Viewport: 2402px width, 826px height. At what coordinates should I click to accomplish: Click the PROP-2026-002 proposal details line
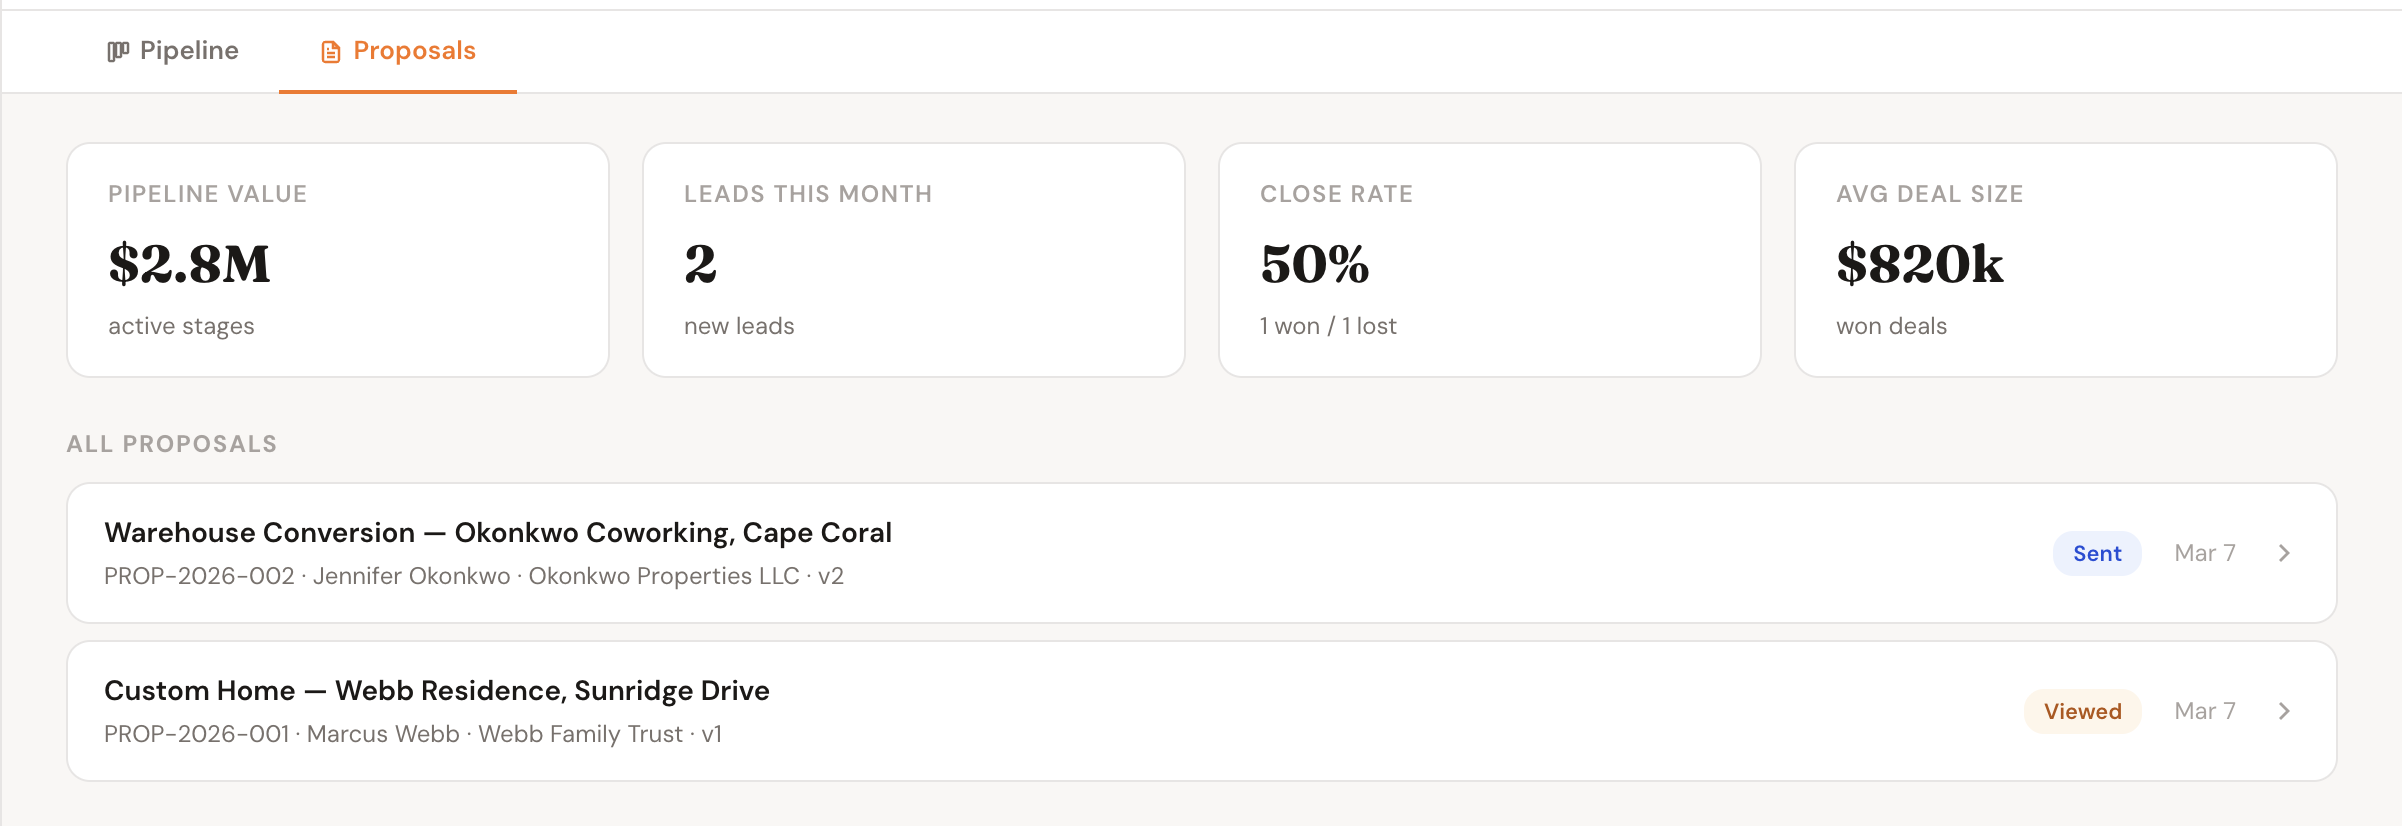pyautogui.click(x=474, y=577)
